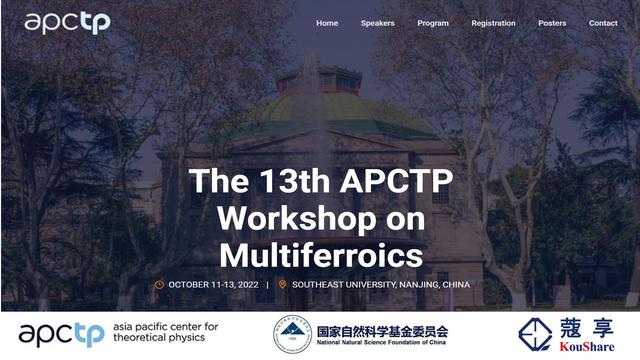Viewport: 640px width, 360px height.
Task: Open the Home menu item
Action: [327, 23]
